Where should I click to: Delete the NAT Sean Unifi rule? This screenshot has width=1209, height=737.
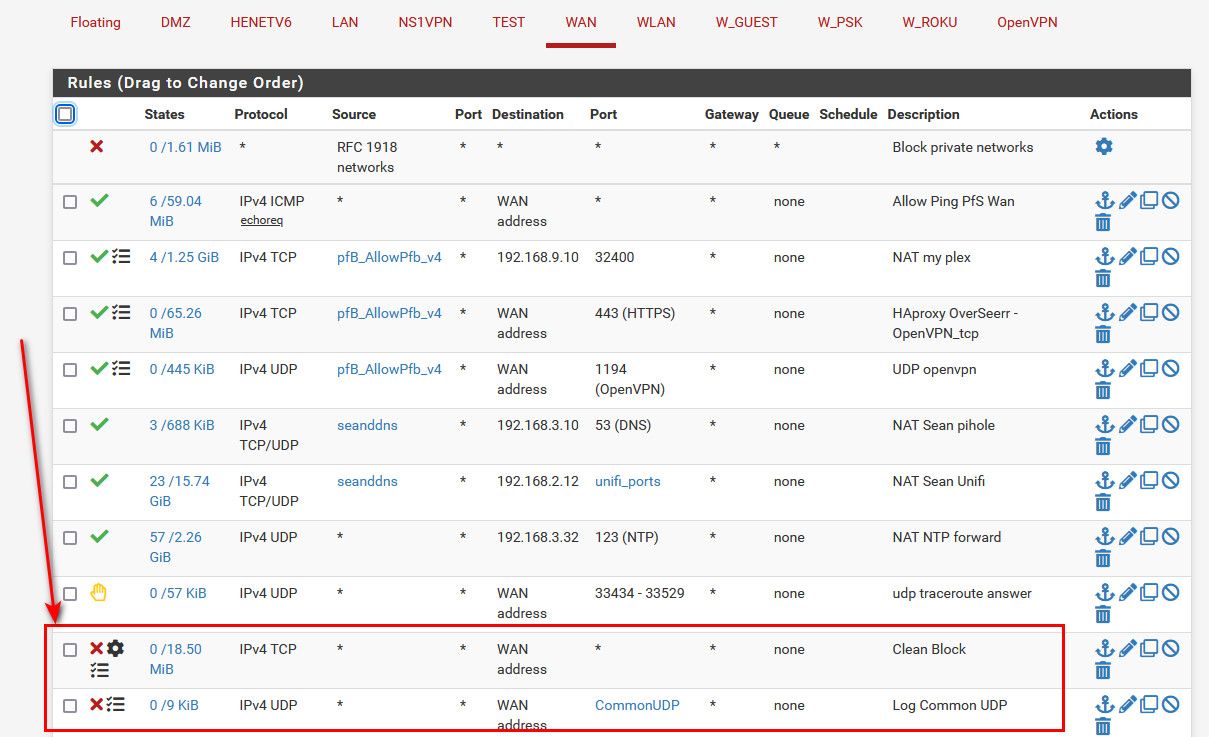[x=1103, y=503]
